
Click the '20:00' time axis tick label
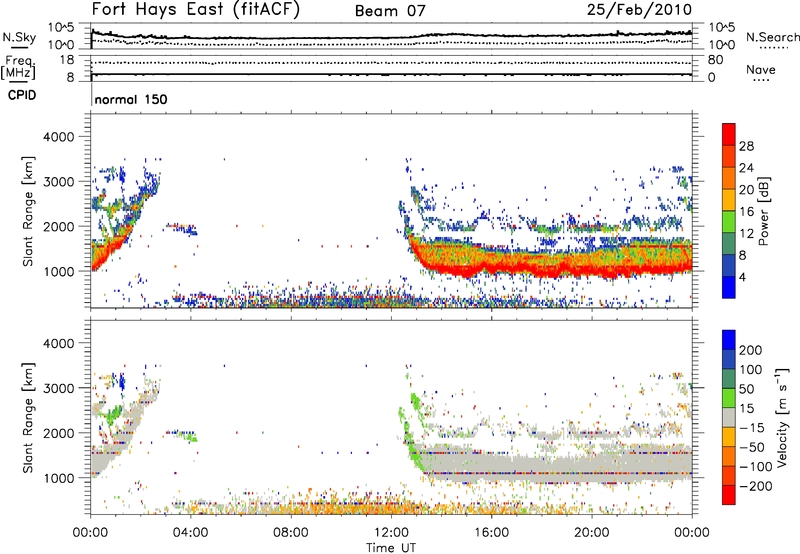591,533
